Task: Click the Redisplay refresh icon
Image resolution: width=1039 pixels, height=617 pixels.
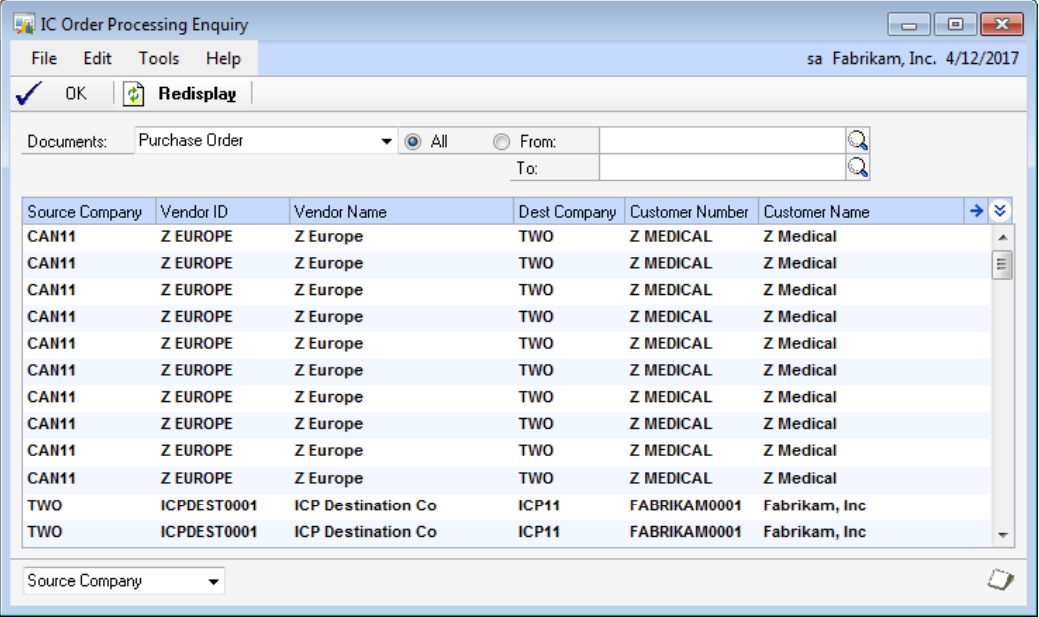Action: coord(134,94)
